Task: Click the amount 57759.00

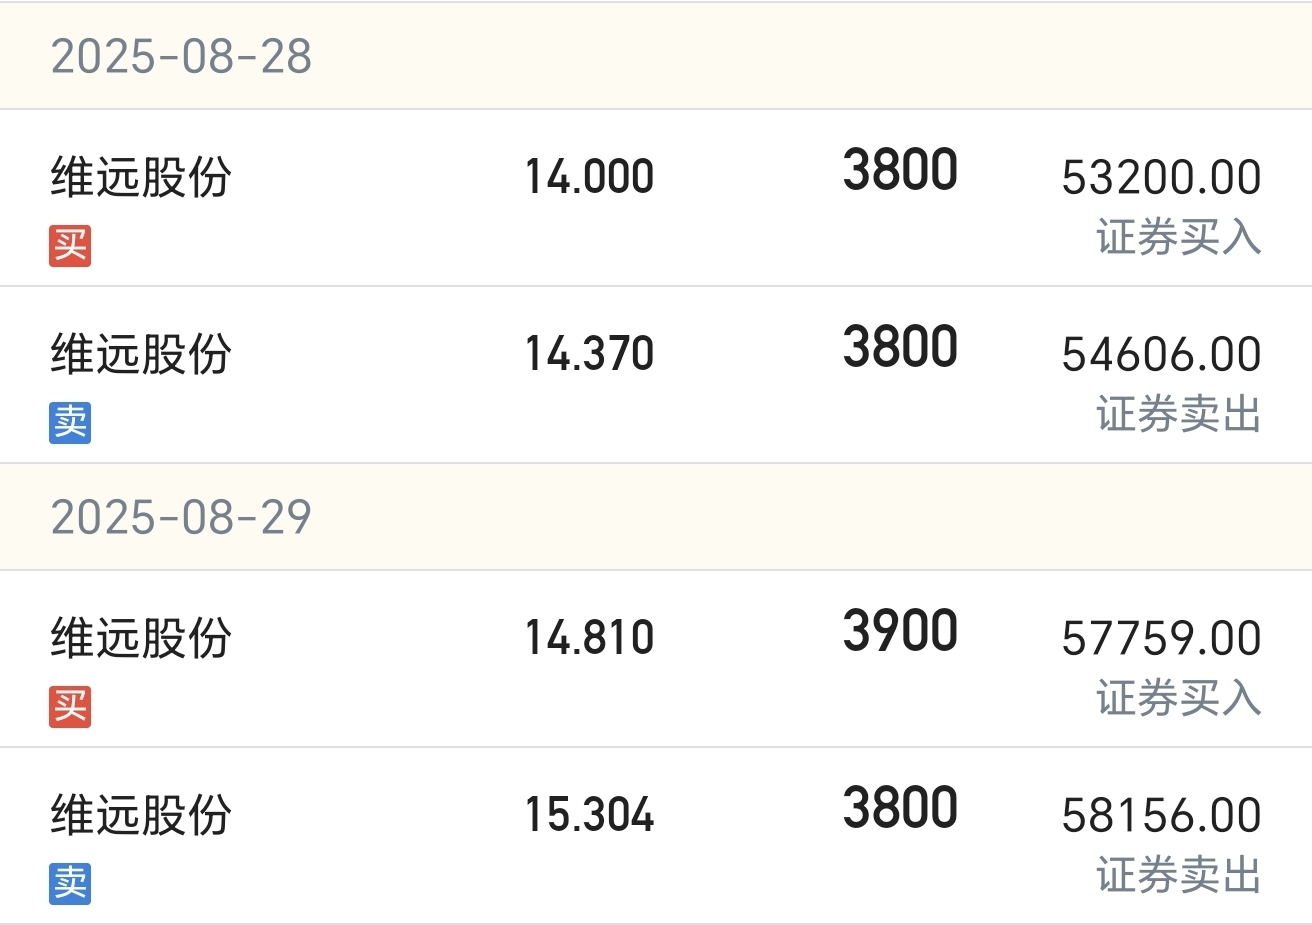Action: pyautogui.click(x=1161, y=639)
